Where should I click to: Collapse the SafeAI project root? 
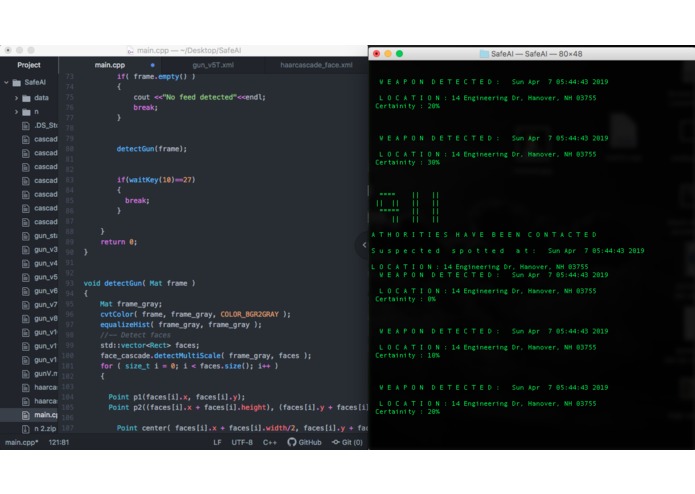point(6,82)
